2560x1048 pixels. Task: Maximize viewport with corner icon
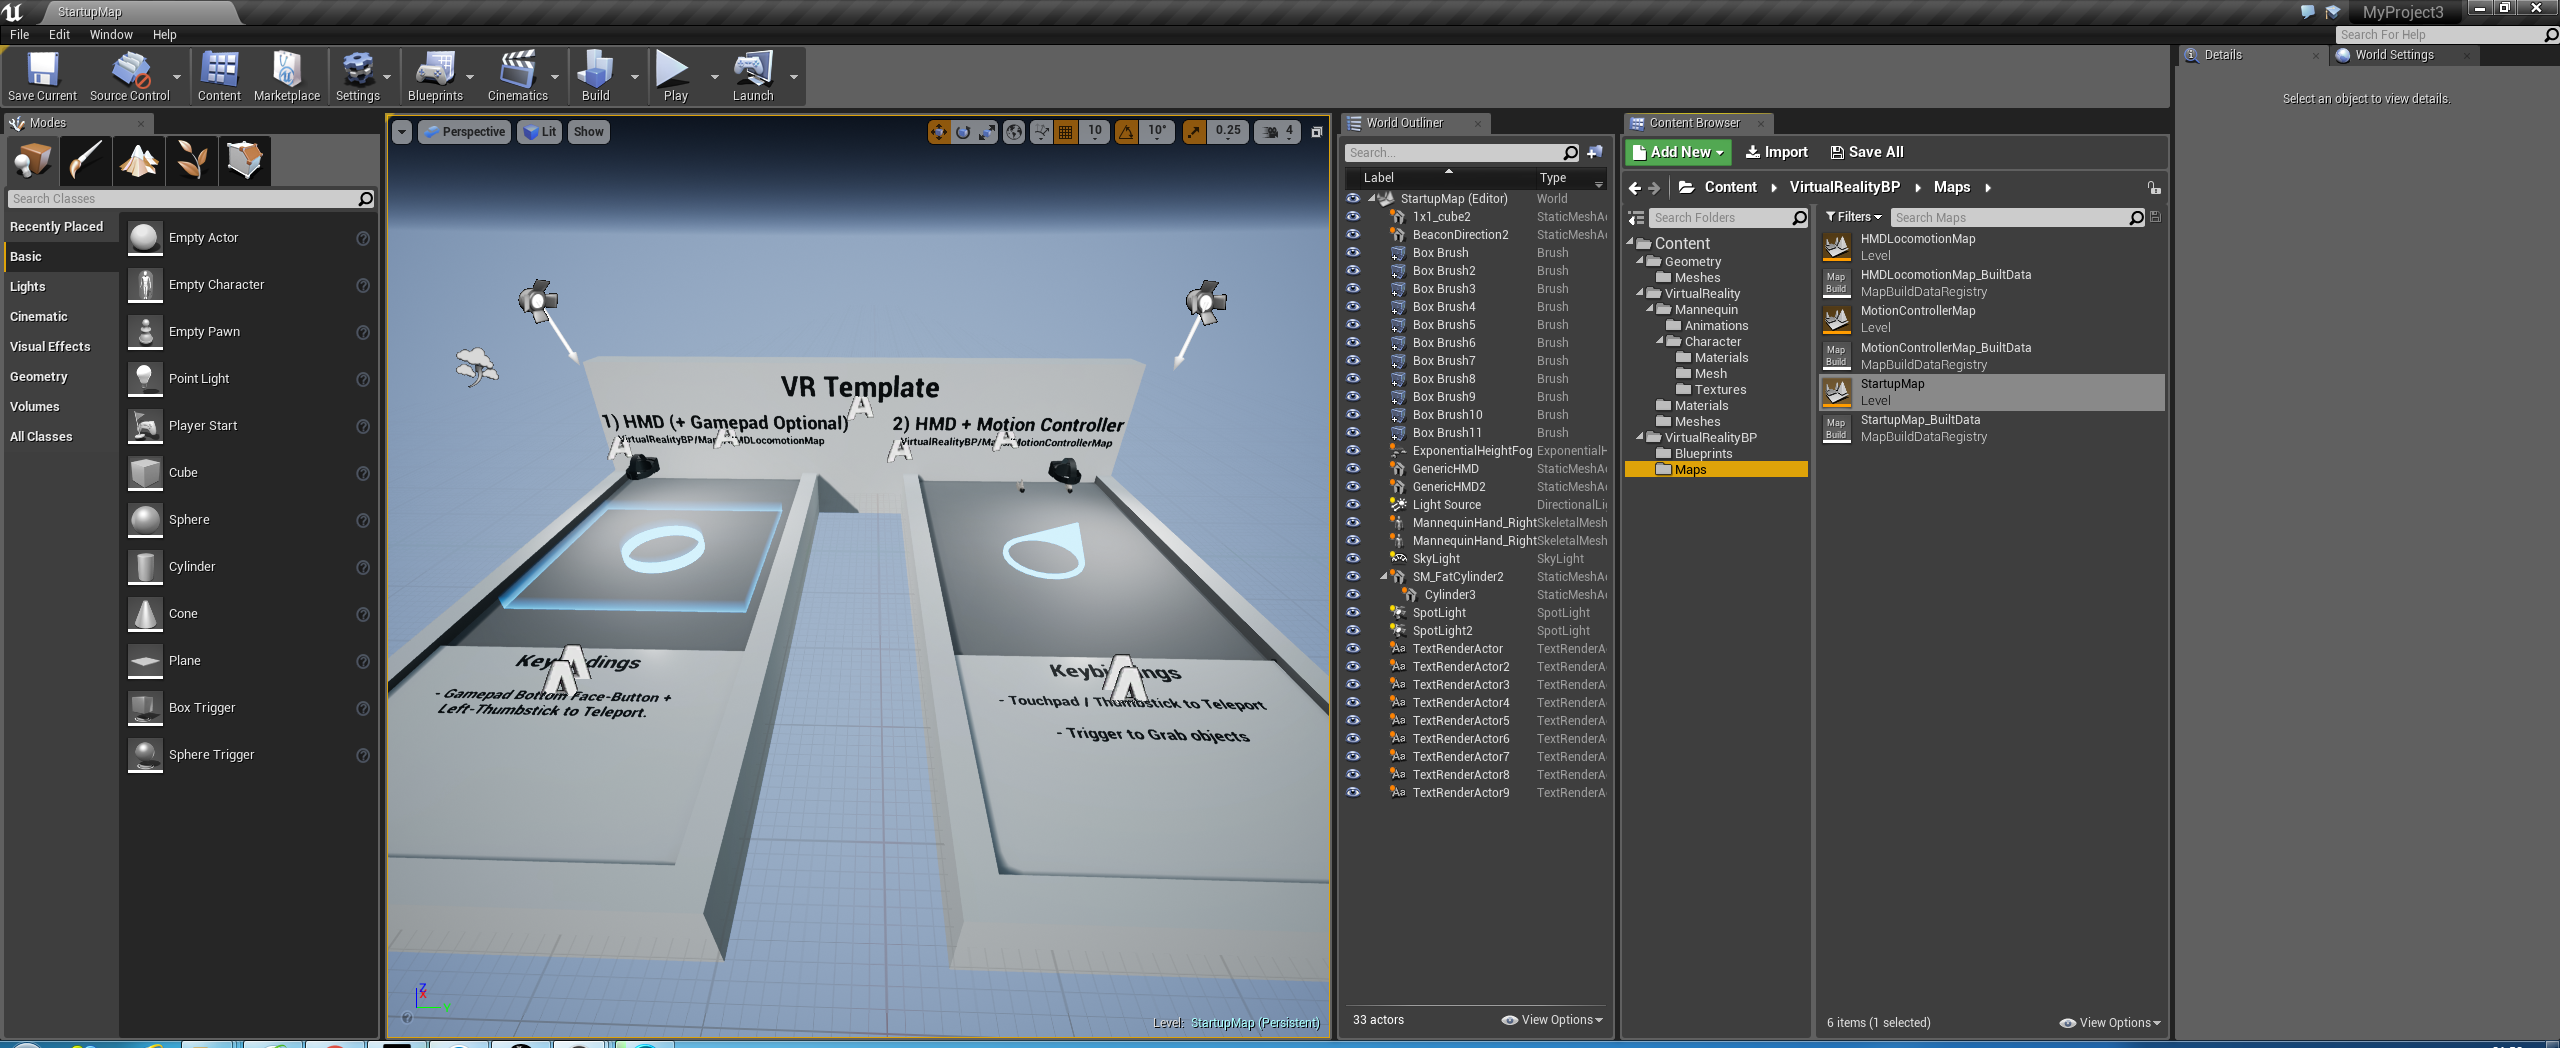click(1317, 132)
